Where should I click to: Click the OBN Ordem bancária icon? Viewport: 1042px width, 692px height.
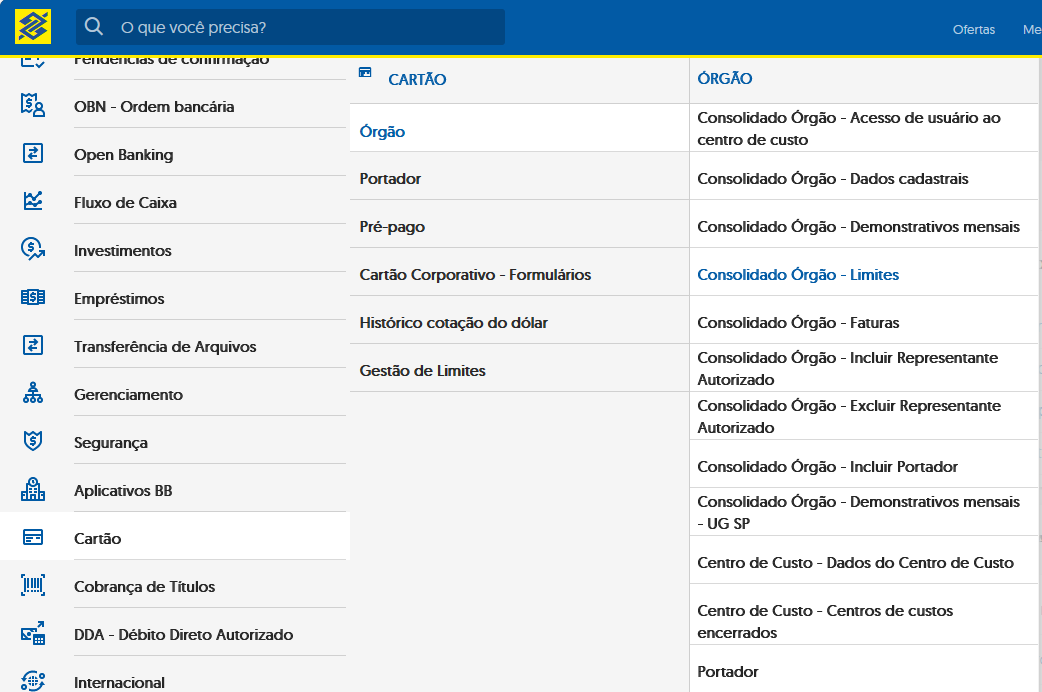click(x=33, y=106)
